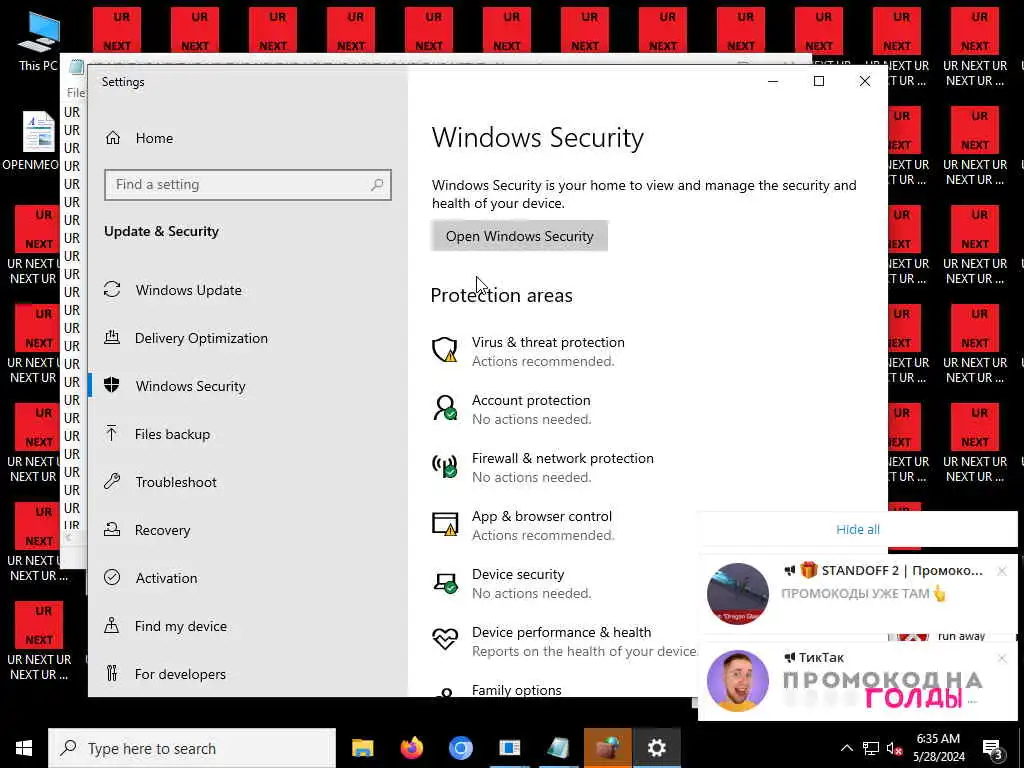
Task: Select the Delivery Optimization icon
Action: point(112,338)
